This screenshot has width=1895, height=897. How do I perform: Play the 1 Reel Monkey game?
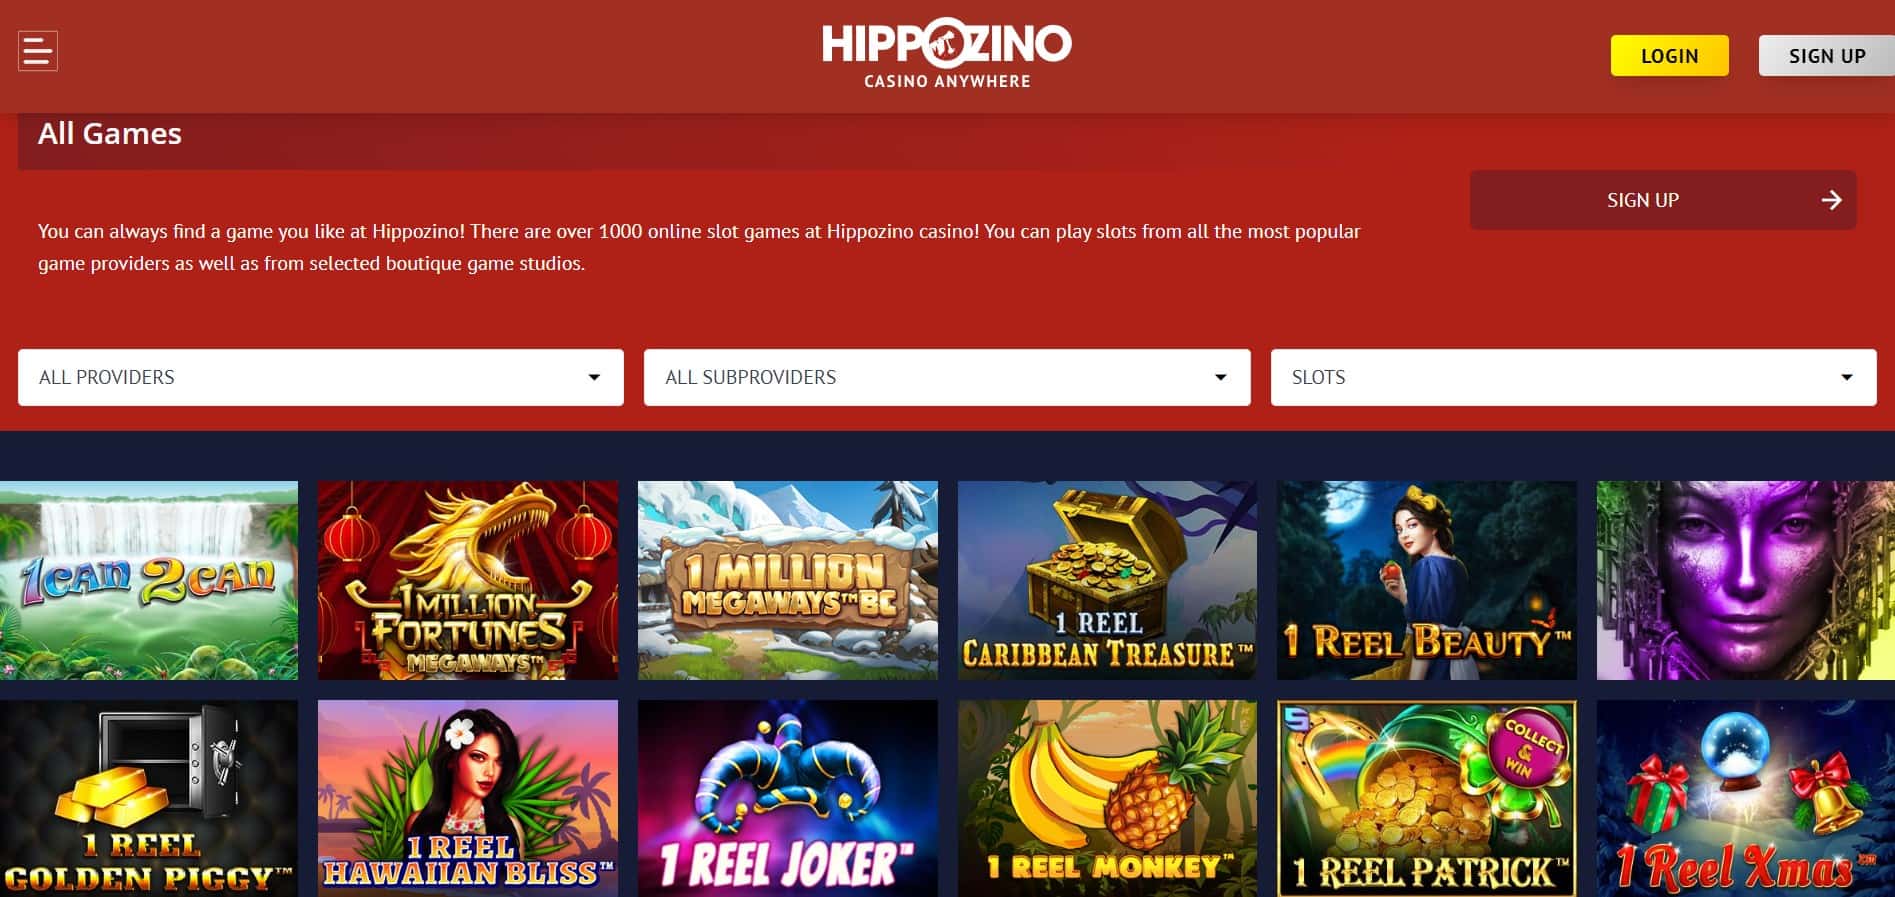[x=1107, y=798]
